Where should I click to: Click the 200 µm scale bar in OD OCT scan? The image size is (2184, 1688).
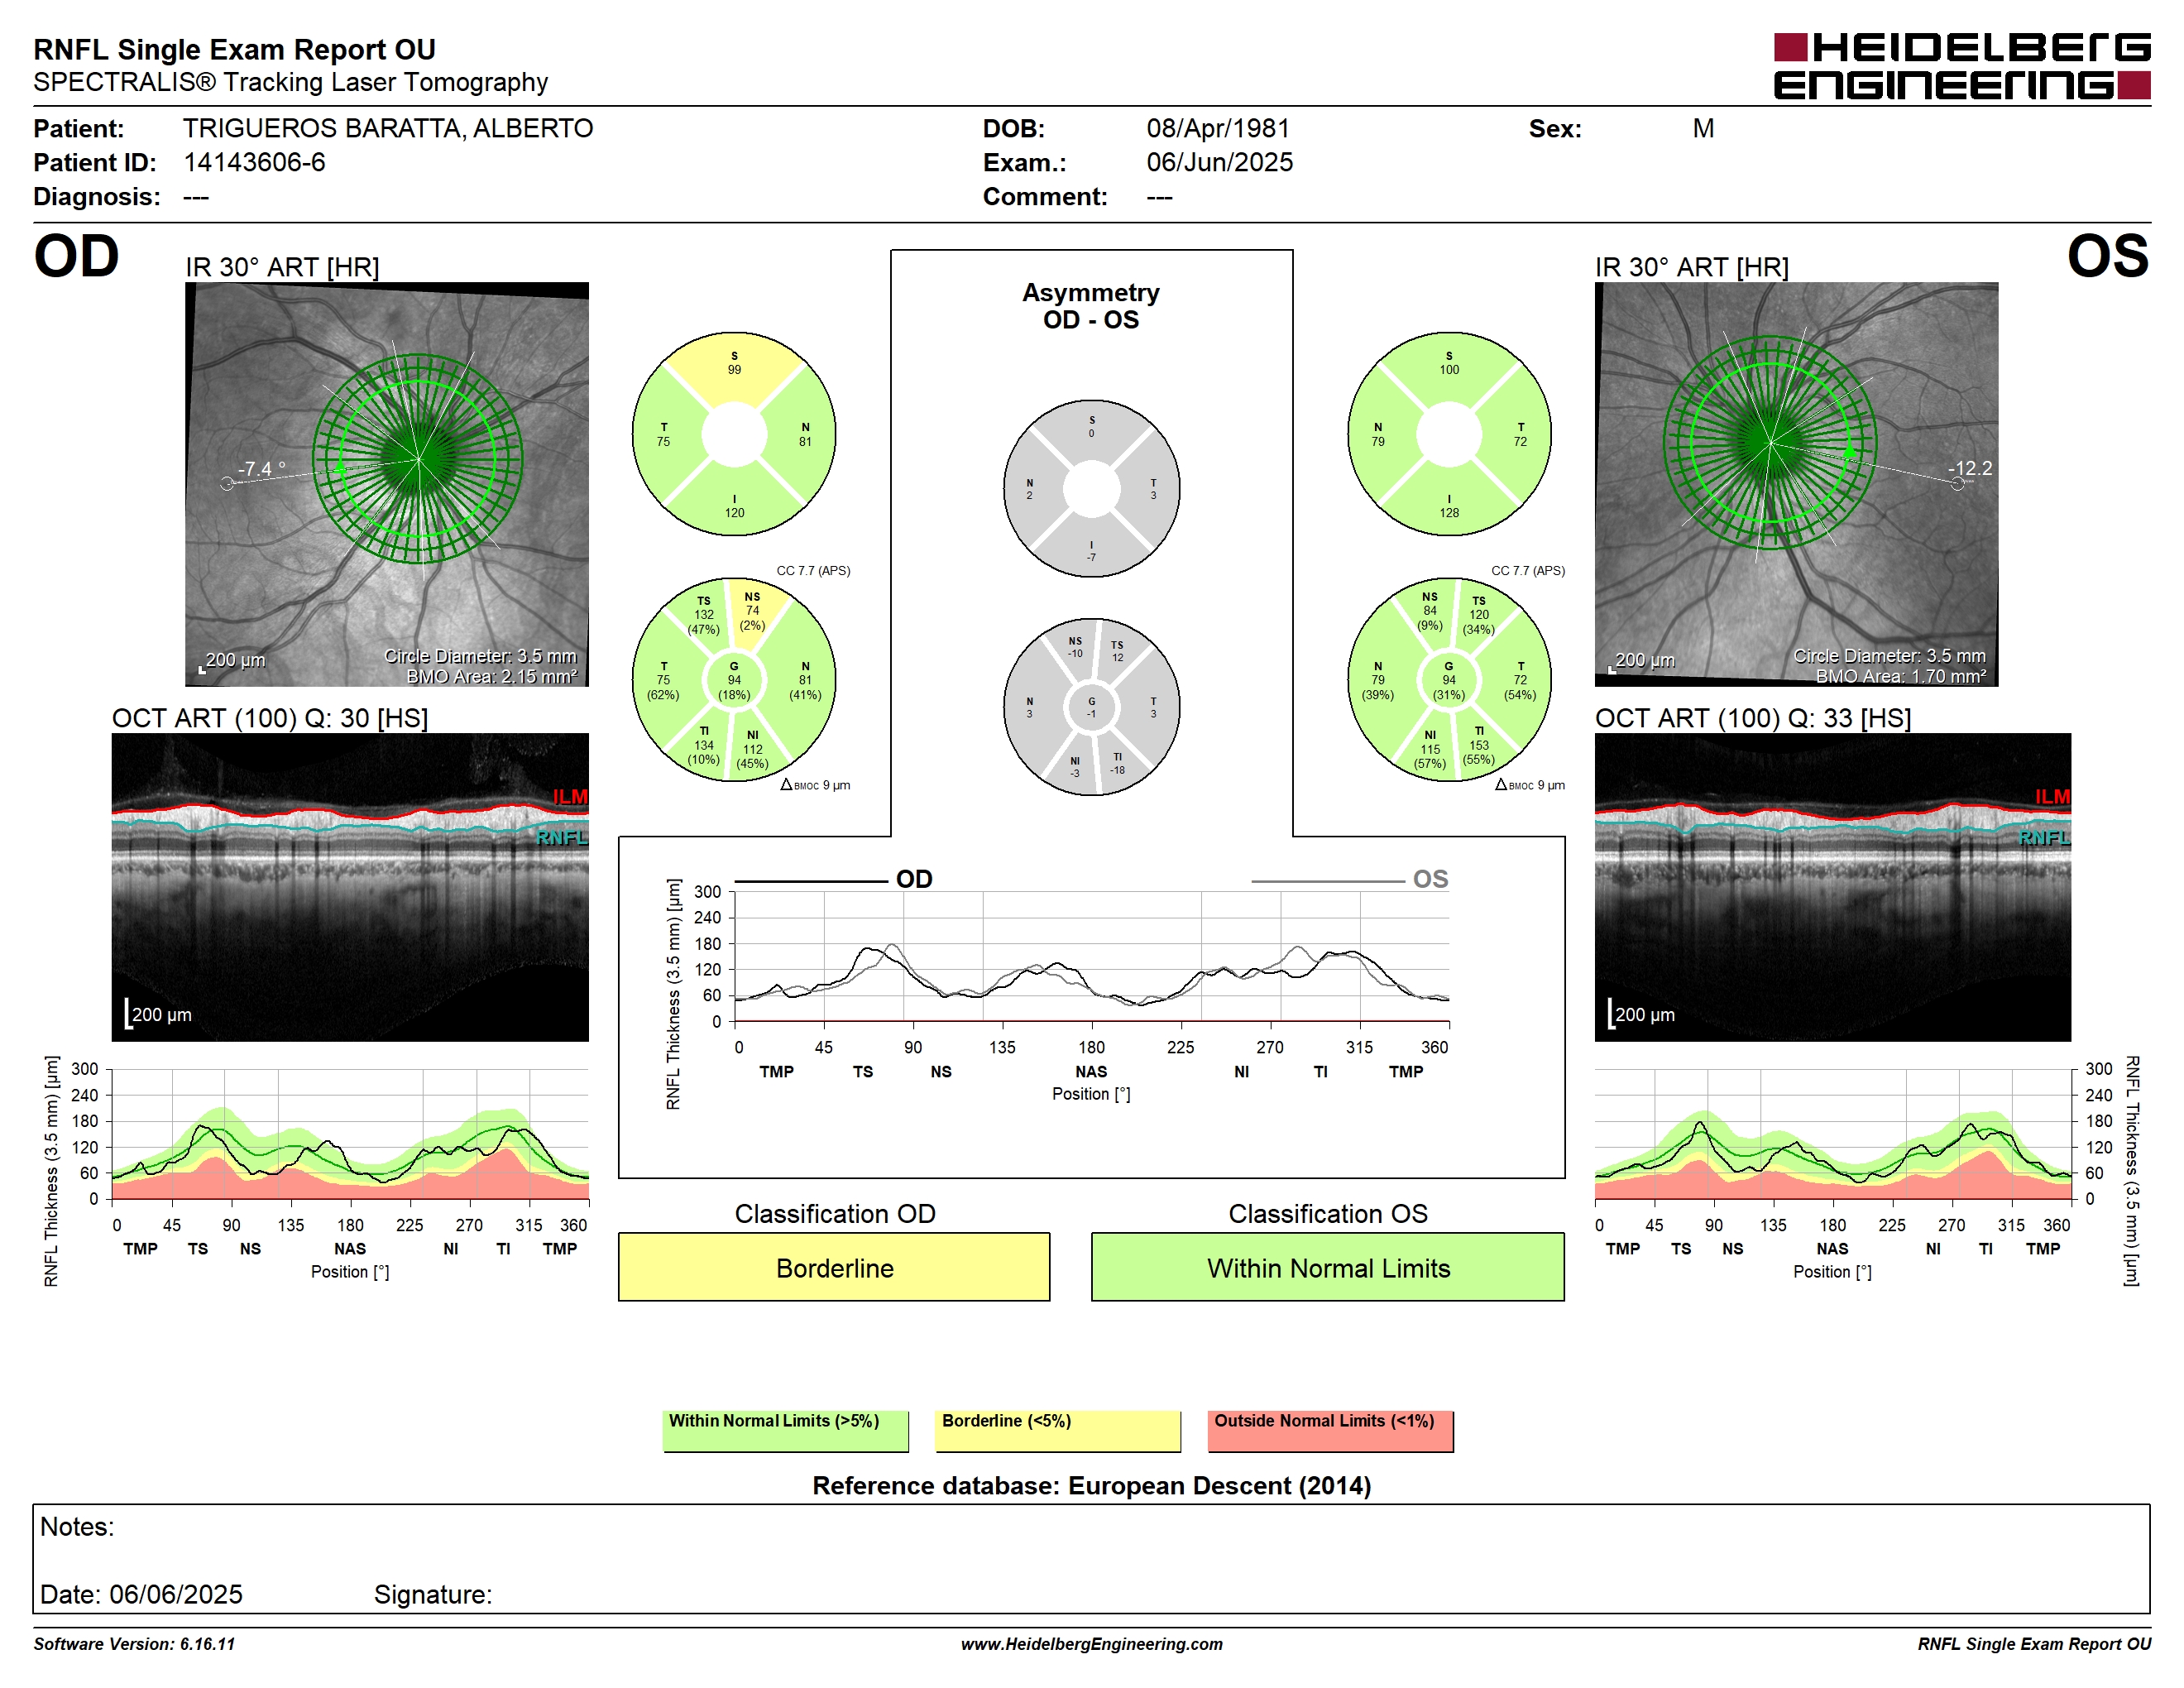158,1013
